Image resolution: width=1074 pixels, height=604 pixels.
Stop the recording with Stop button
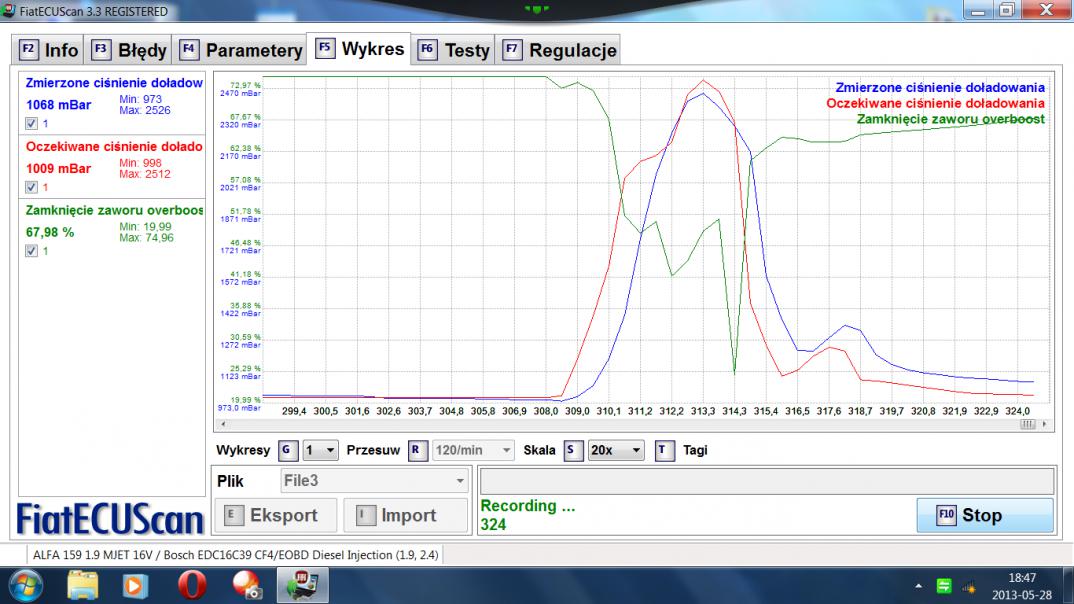point(985,515)
